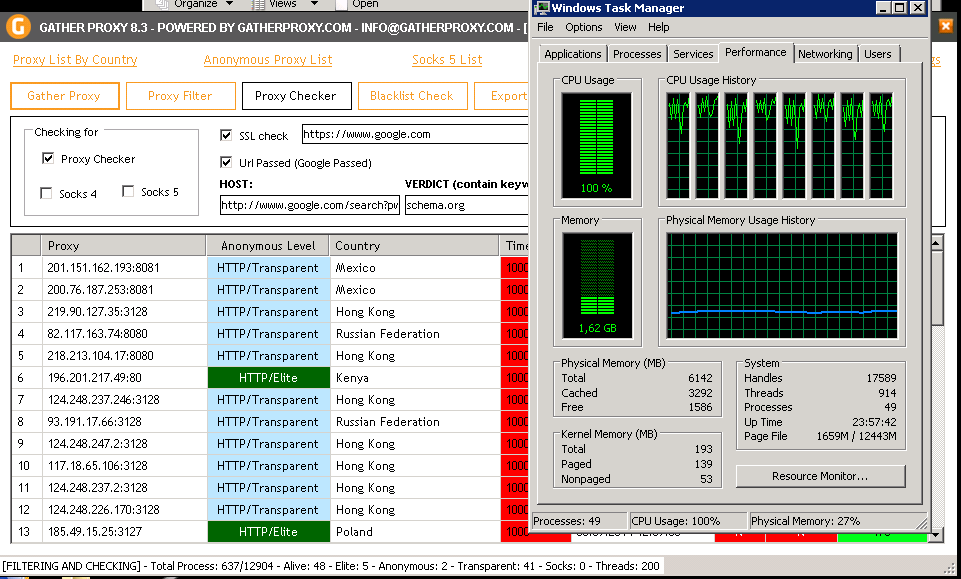Screen dimensions: 961x579
Task: Open the Help menu in Task Manager
Action: 658,27
